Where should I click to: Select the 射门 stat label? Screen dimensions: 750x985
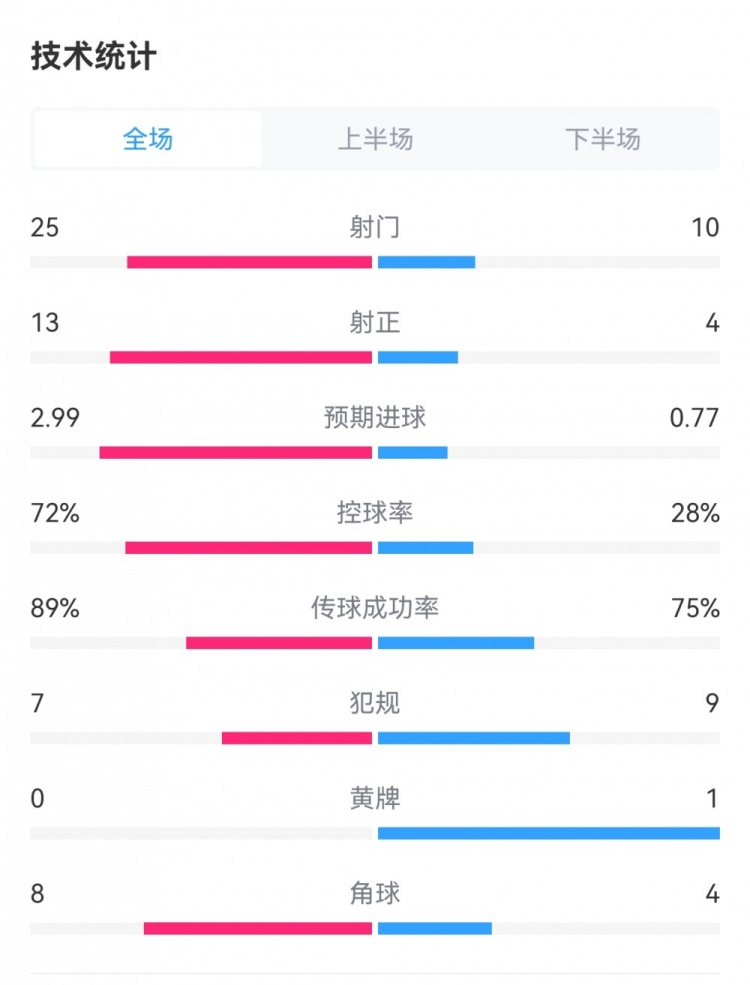point(375,228)
